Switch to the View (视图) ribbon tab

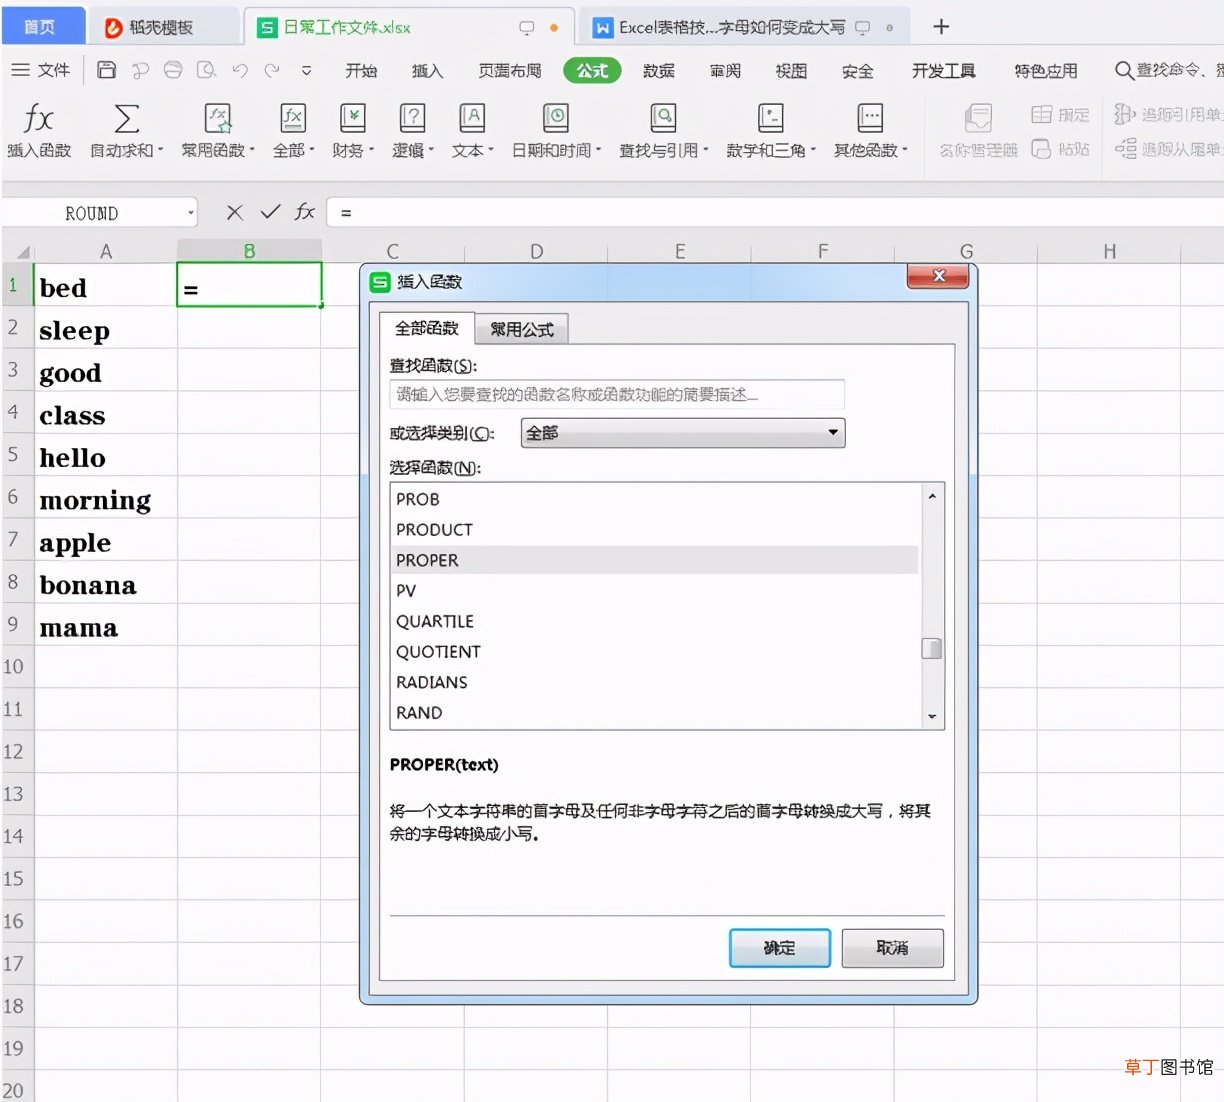tap(791, 70)
